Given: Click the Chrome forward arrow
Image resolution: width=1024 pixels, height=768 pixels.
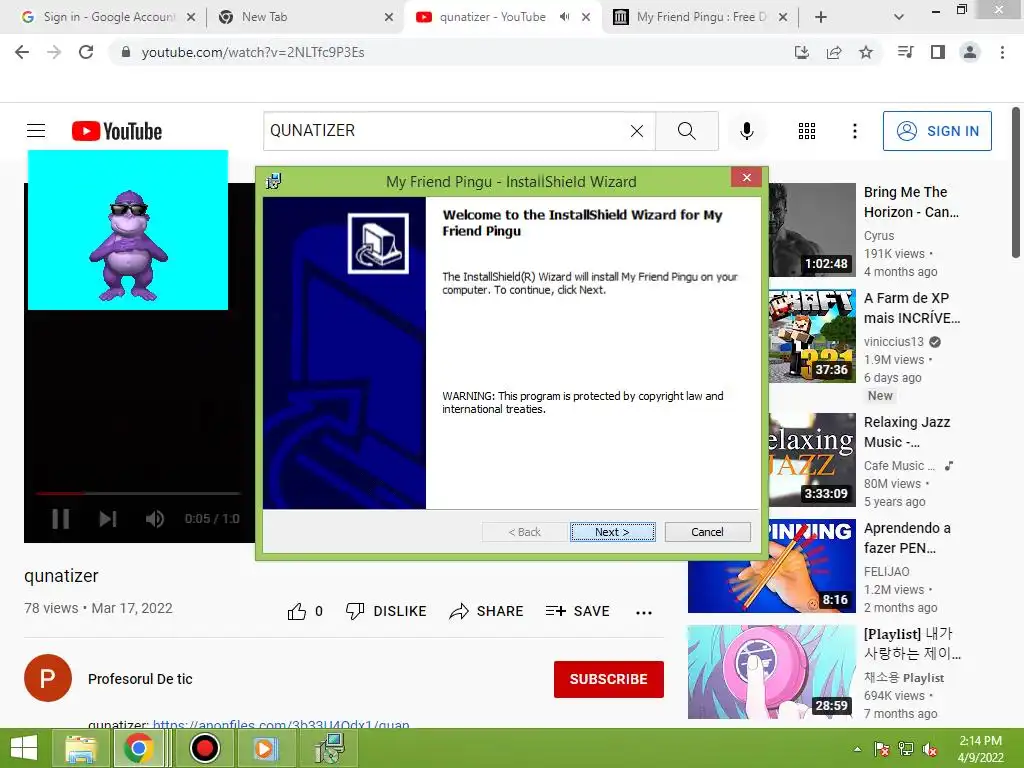Looking at the screenshot, I should pos(54,52).
